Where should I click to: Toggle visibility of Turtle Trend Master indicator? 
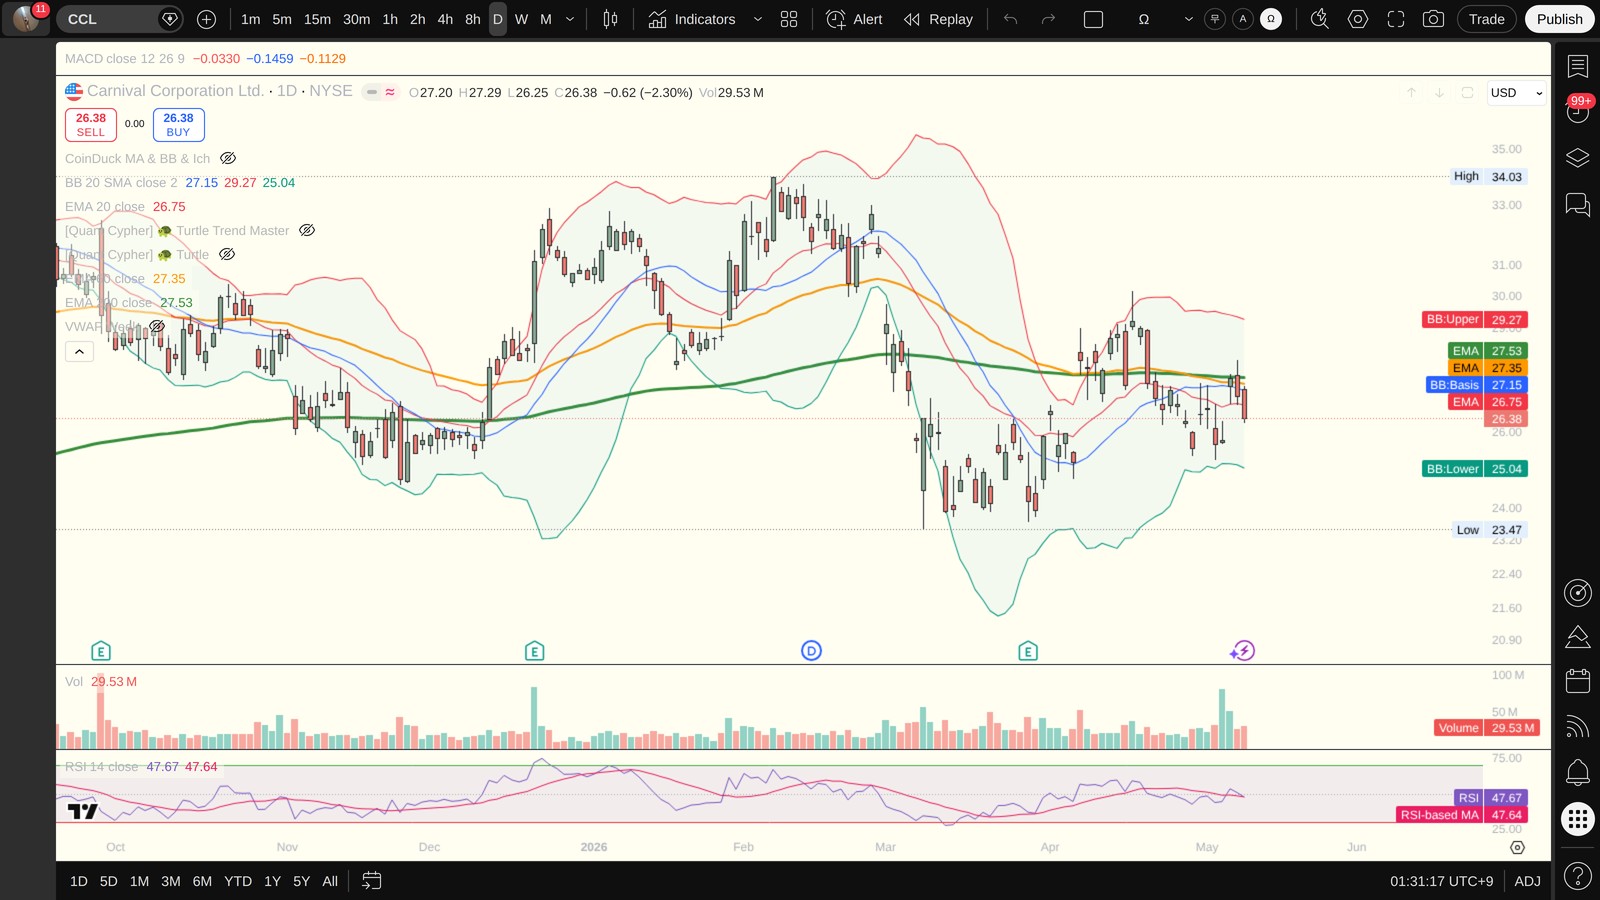(307, 230)
